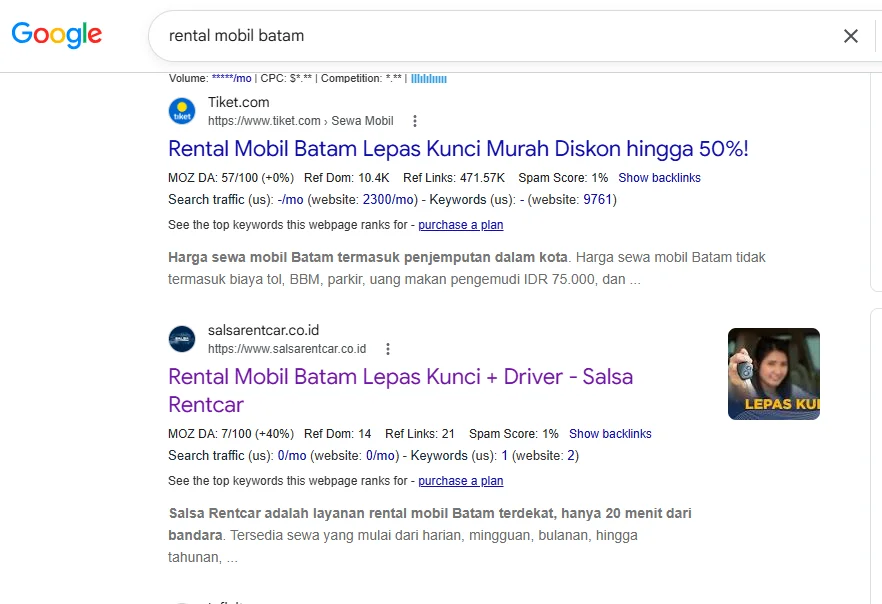Viewport: 882px width, 604px height.
Task: Click the -/mo search traffic for Tiket.com
Action: [x=290, y=200]
